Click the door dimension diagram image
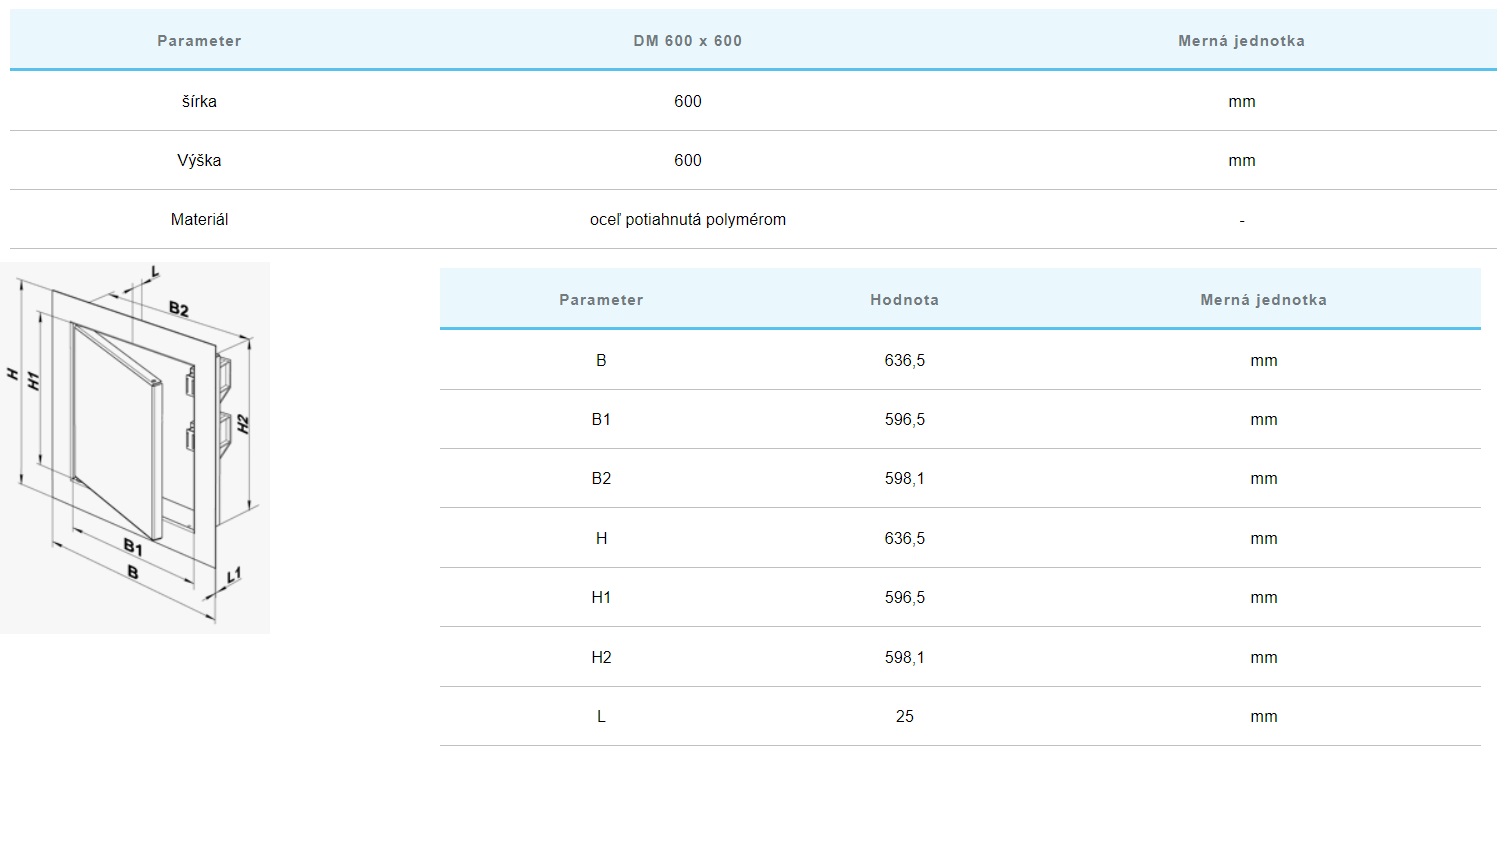Screen dimensions: 1507x856 point(135,447)
